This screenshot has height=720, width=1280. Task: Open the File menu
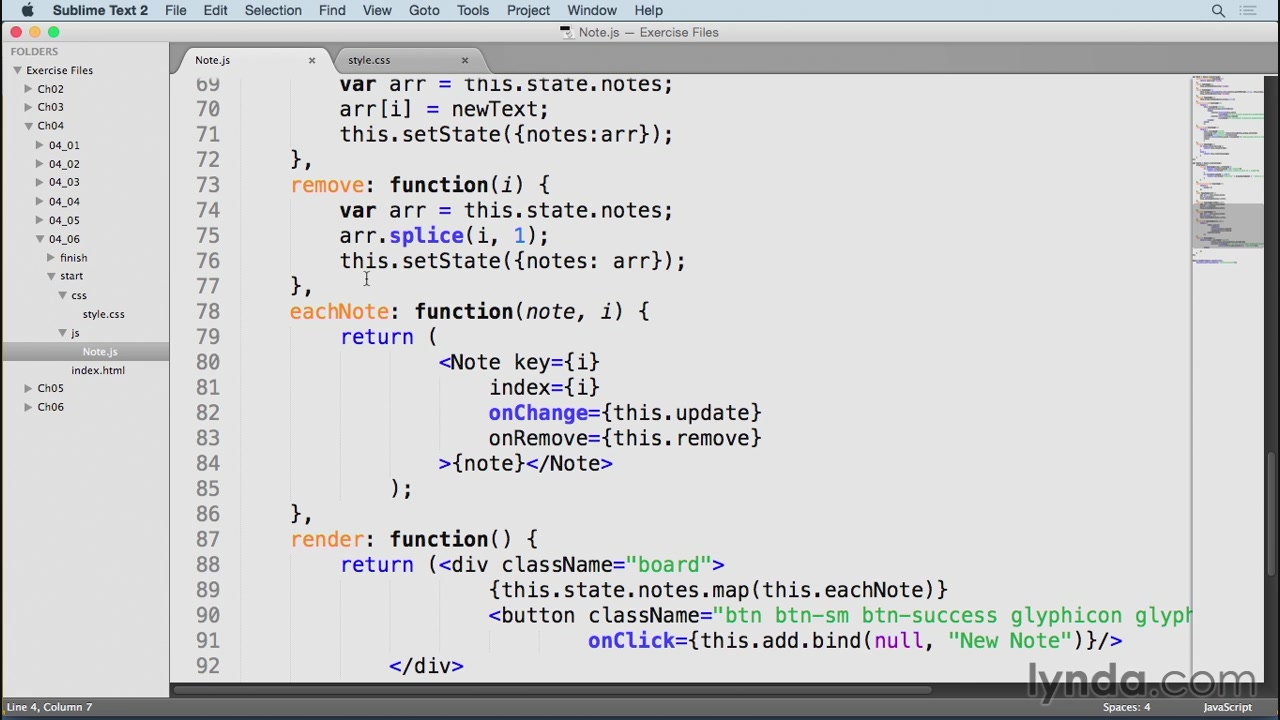(175, 10)
